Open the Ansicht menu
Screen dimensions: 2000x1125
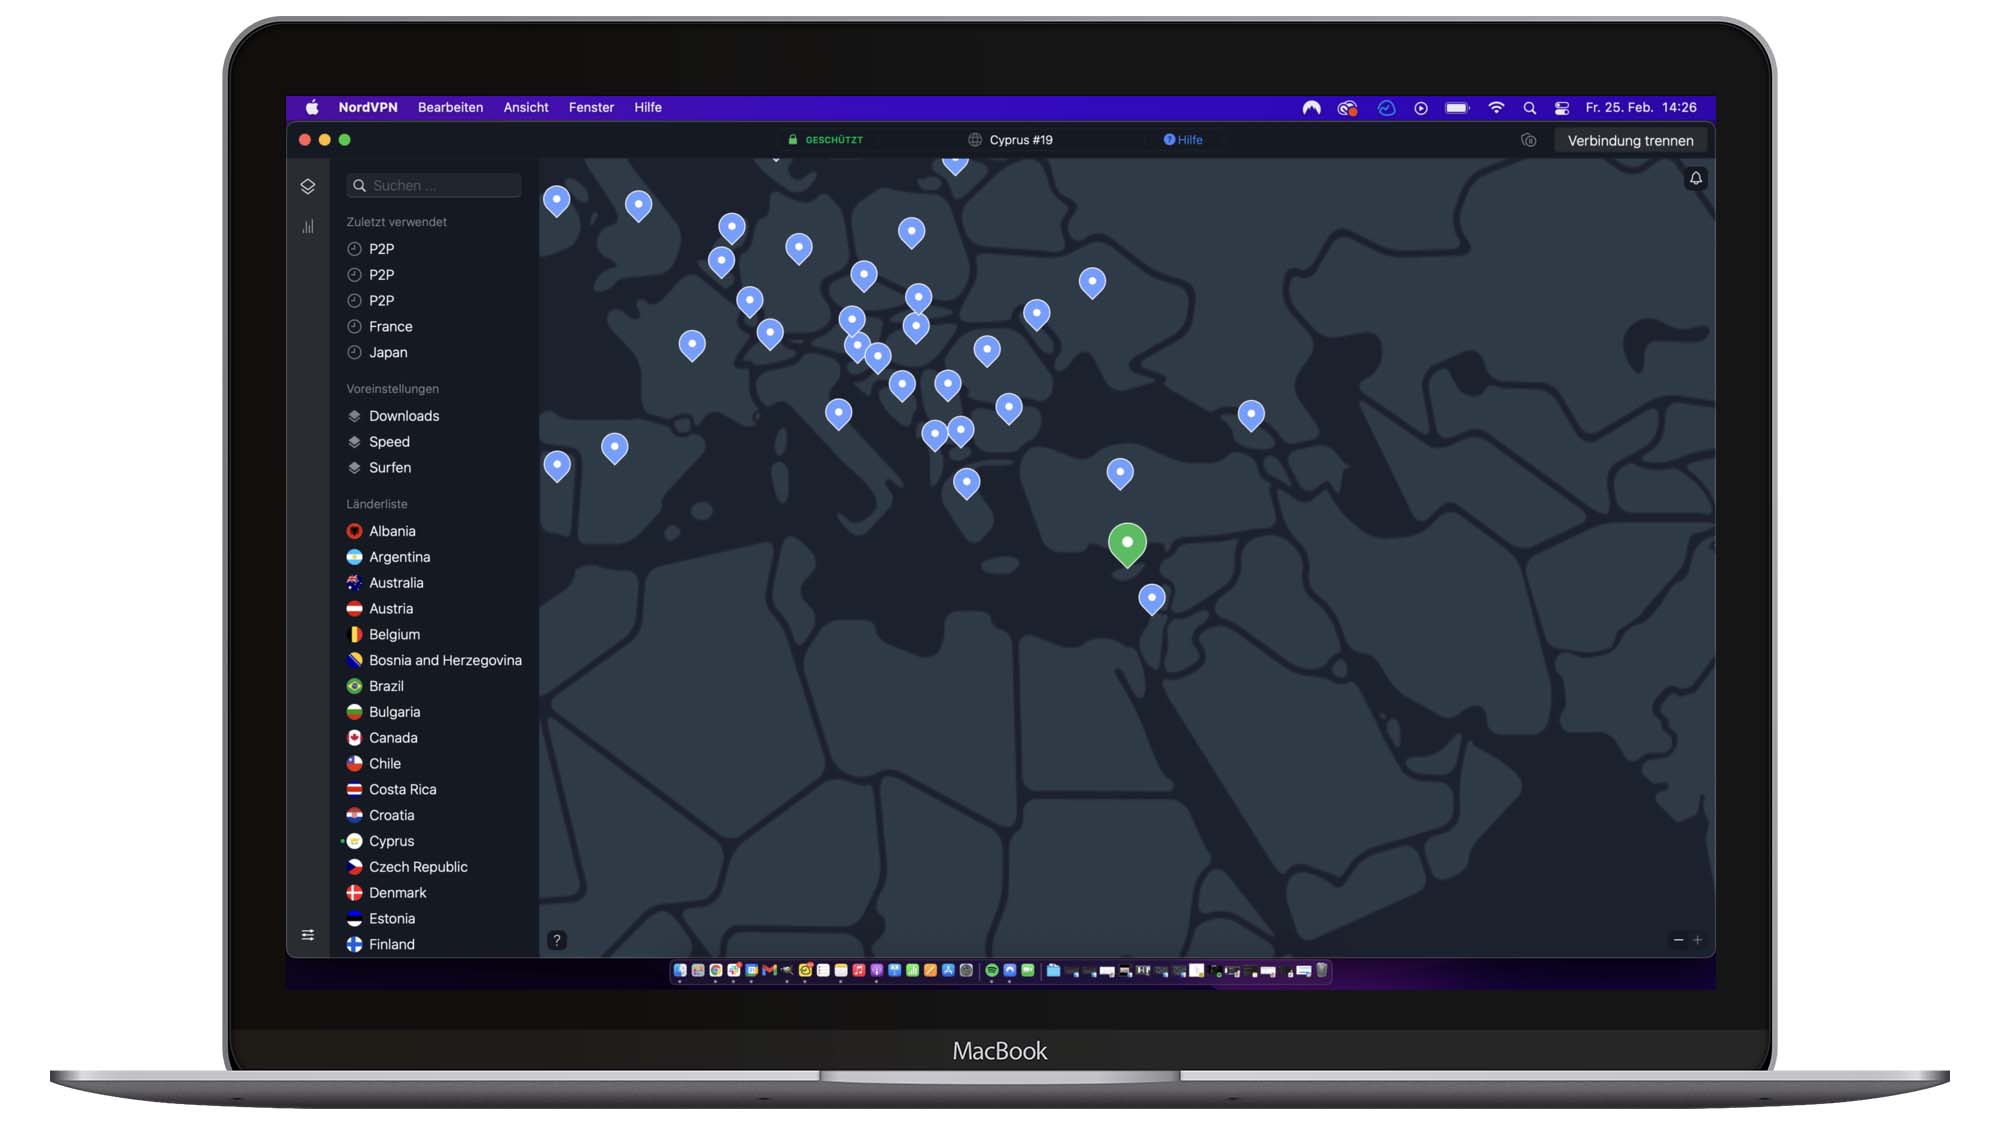coord(526,107)
